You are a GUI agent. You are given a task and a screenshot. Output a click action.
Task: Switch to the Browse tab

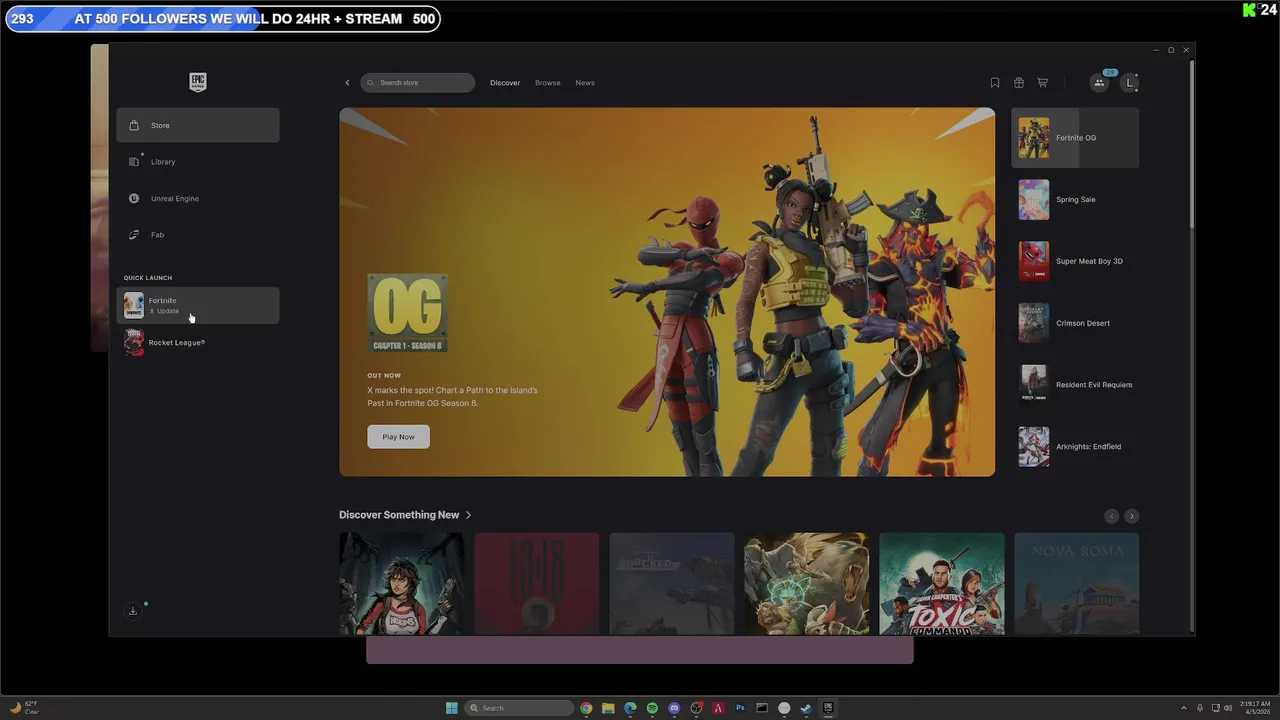coord(548,83)
